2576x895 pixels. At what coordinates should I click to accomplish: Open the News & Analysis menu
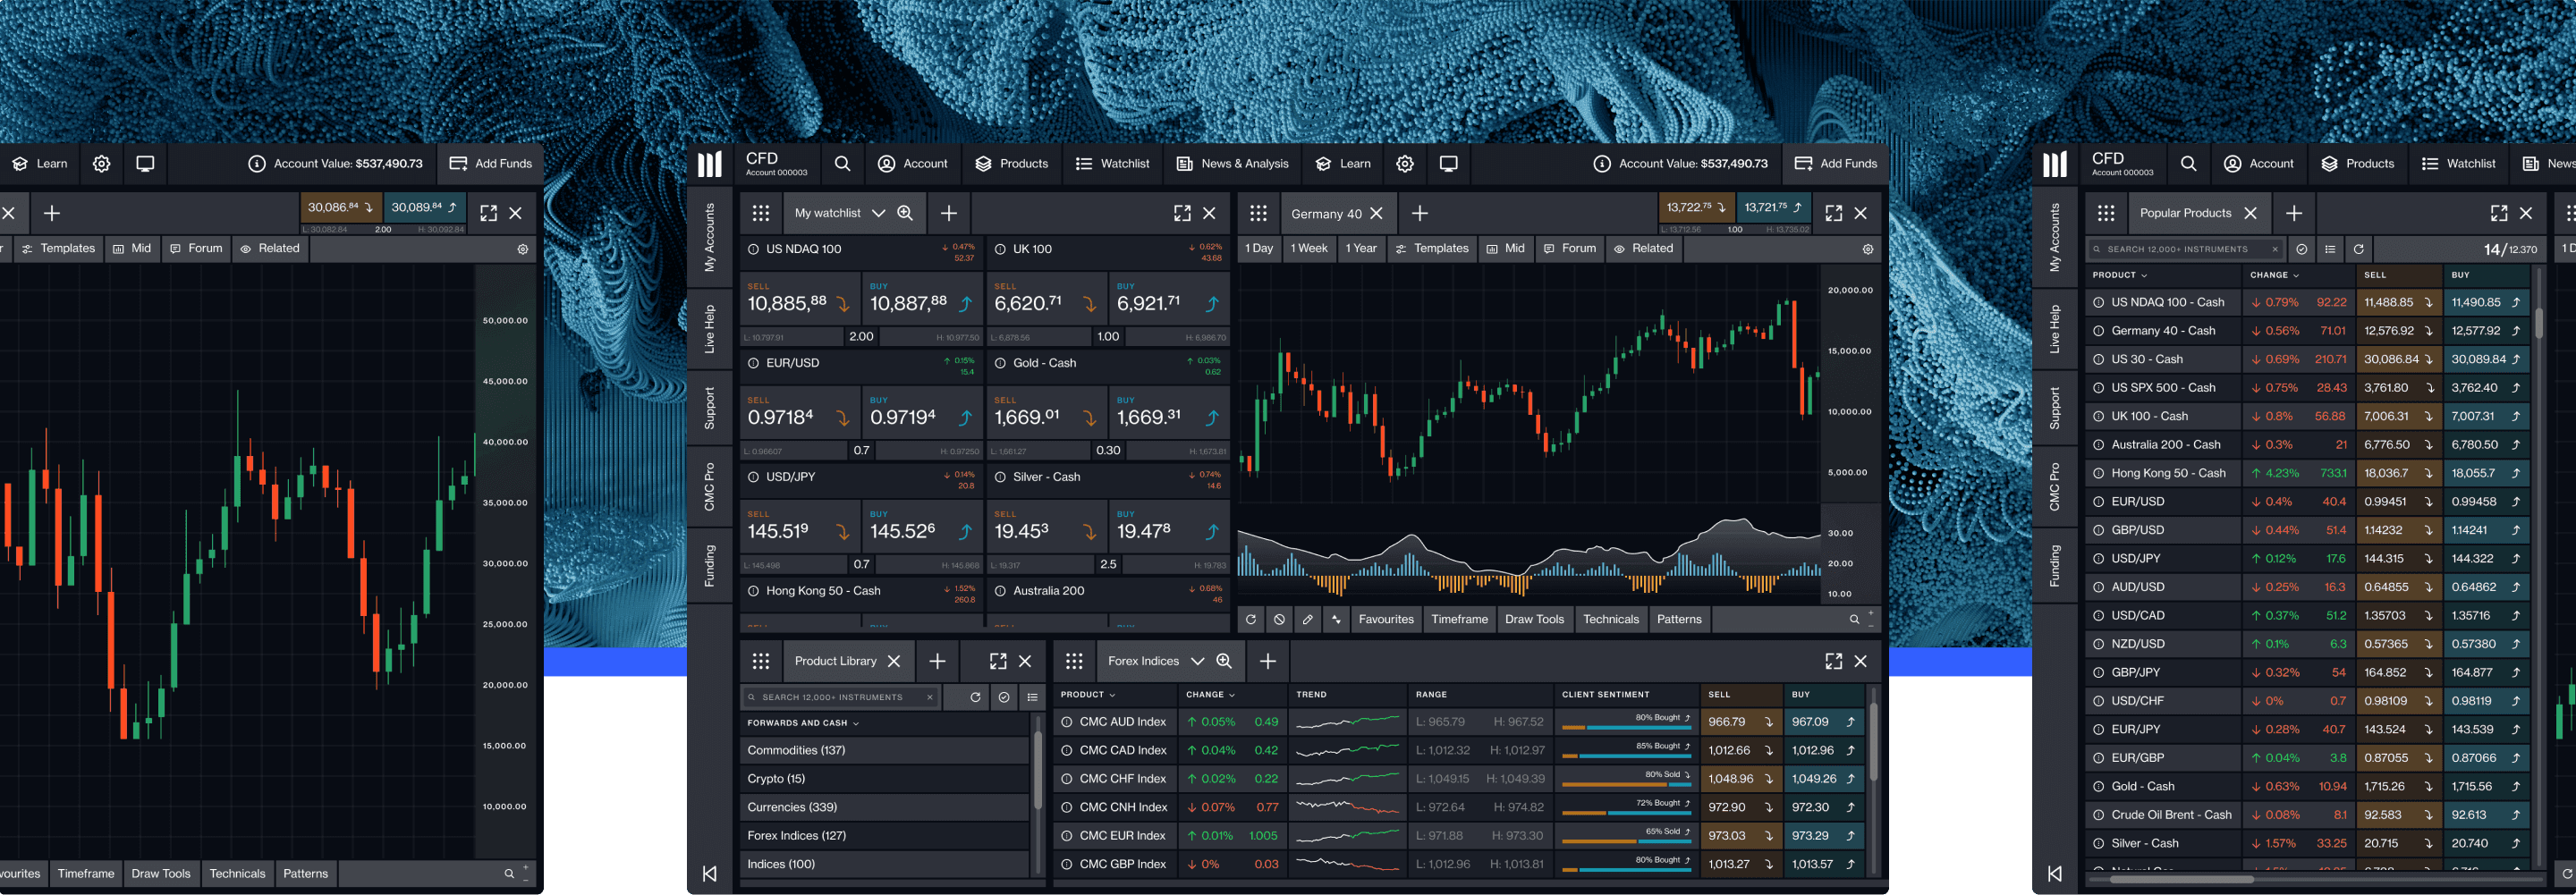[1232, 164]
